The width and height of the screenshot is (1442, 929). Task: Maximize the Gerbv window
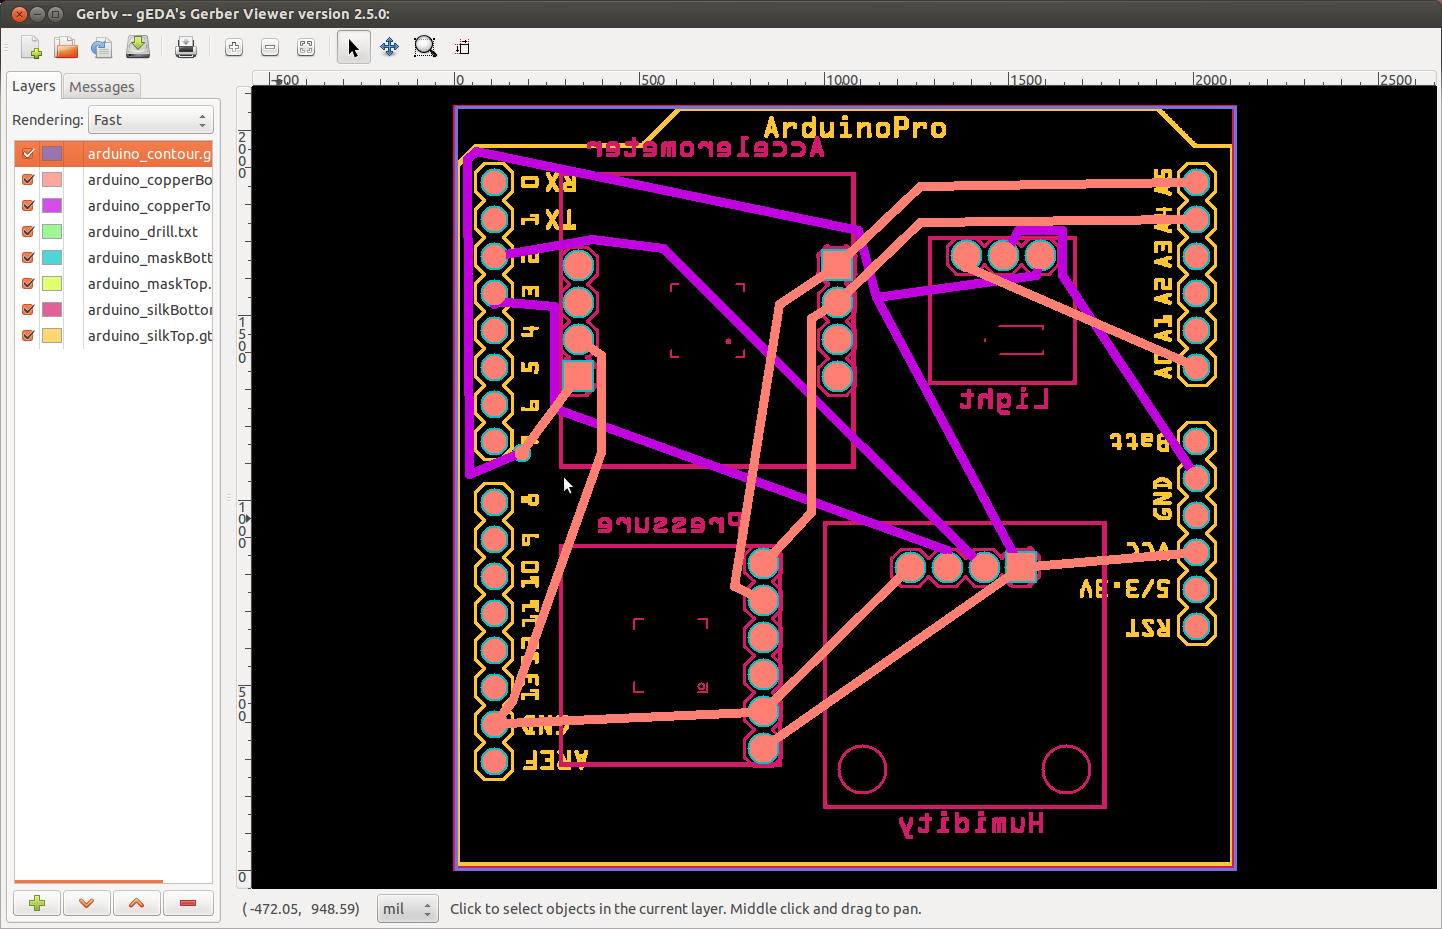56,14
